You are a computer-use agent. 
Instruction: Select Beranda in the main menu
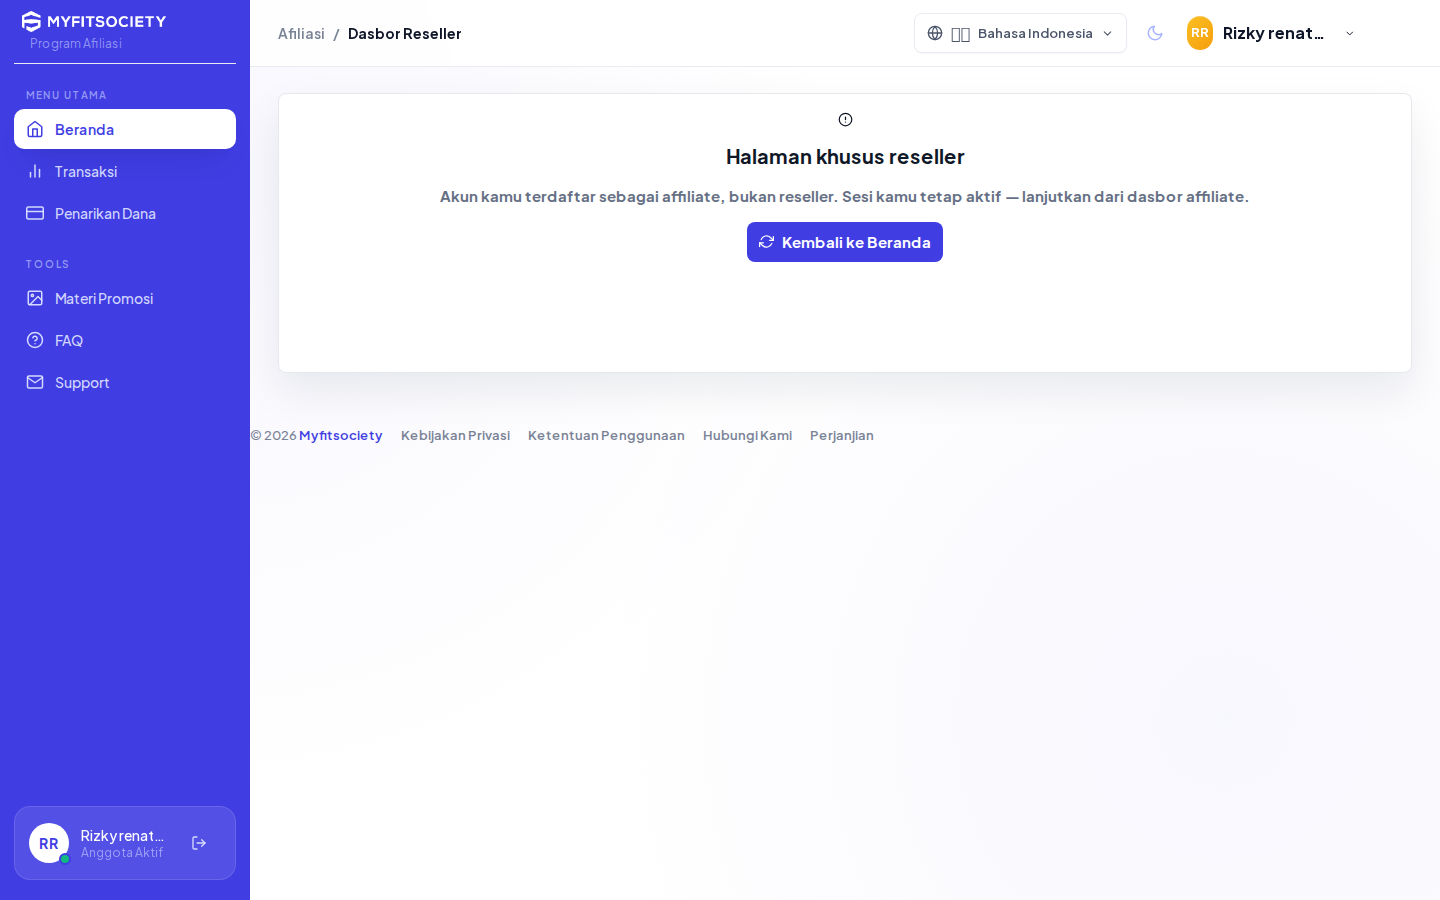click(x=125, y=129)
